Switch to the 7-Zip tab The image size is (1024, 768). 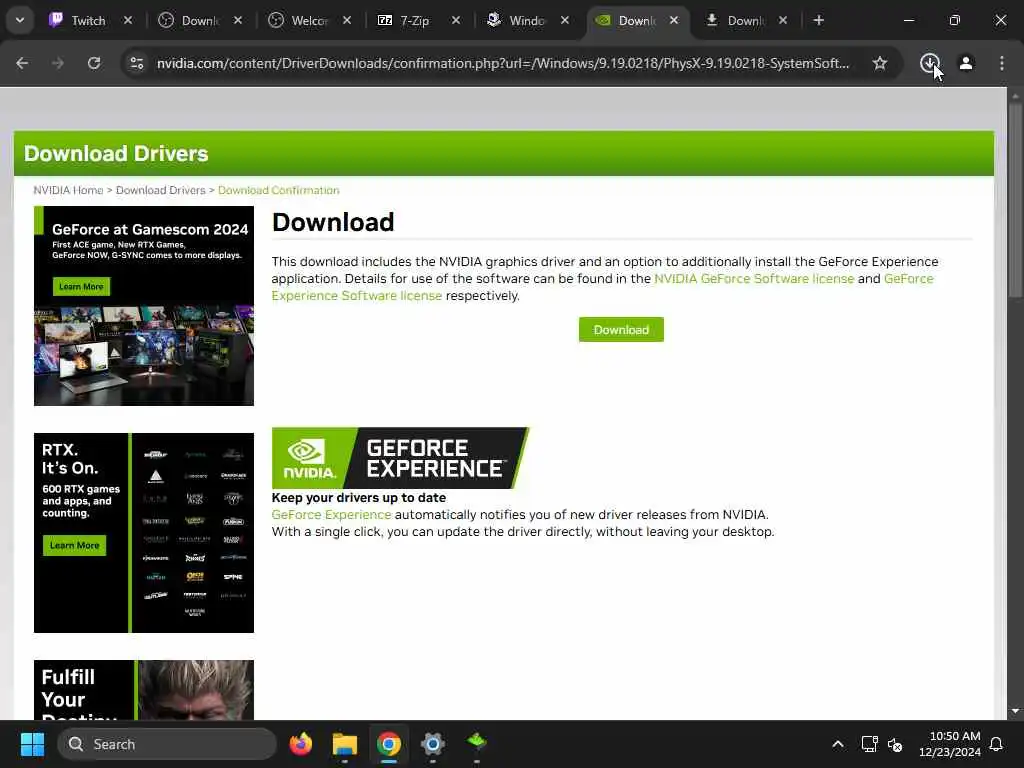(414, 20)
